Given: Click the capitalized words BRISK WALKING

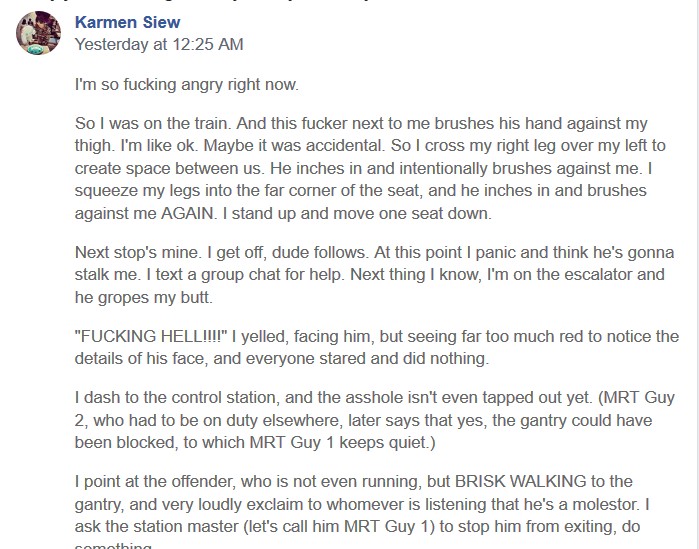Looking at the screenshot, I should coord(520,482).
